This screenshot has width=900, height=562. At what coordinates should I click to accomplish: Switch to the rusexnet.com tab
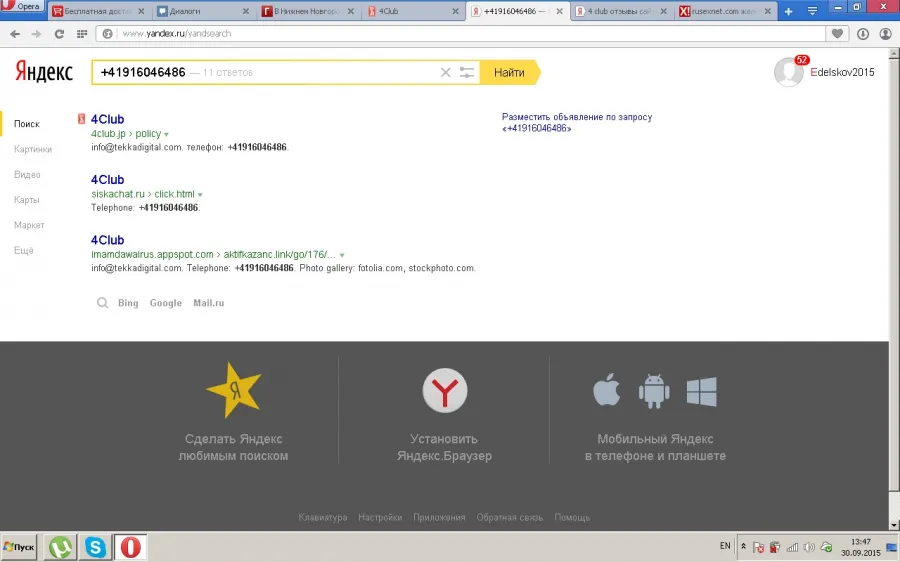point(727,11)
